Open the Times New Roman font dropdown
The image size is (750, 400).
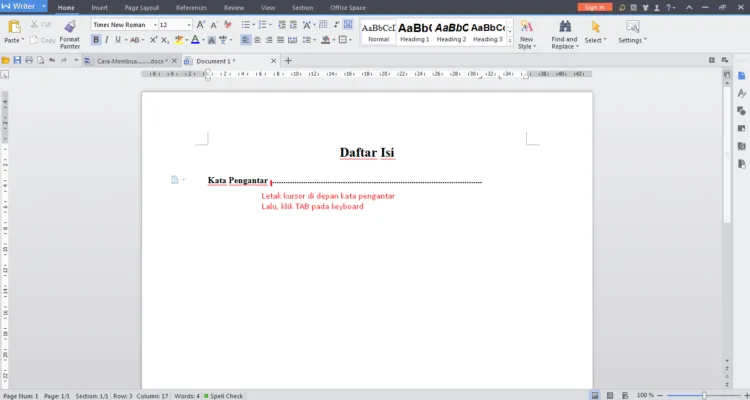coord(155,24)
